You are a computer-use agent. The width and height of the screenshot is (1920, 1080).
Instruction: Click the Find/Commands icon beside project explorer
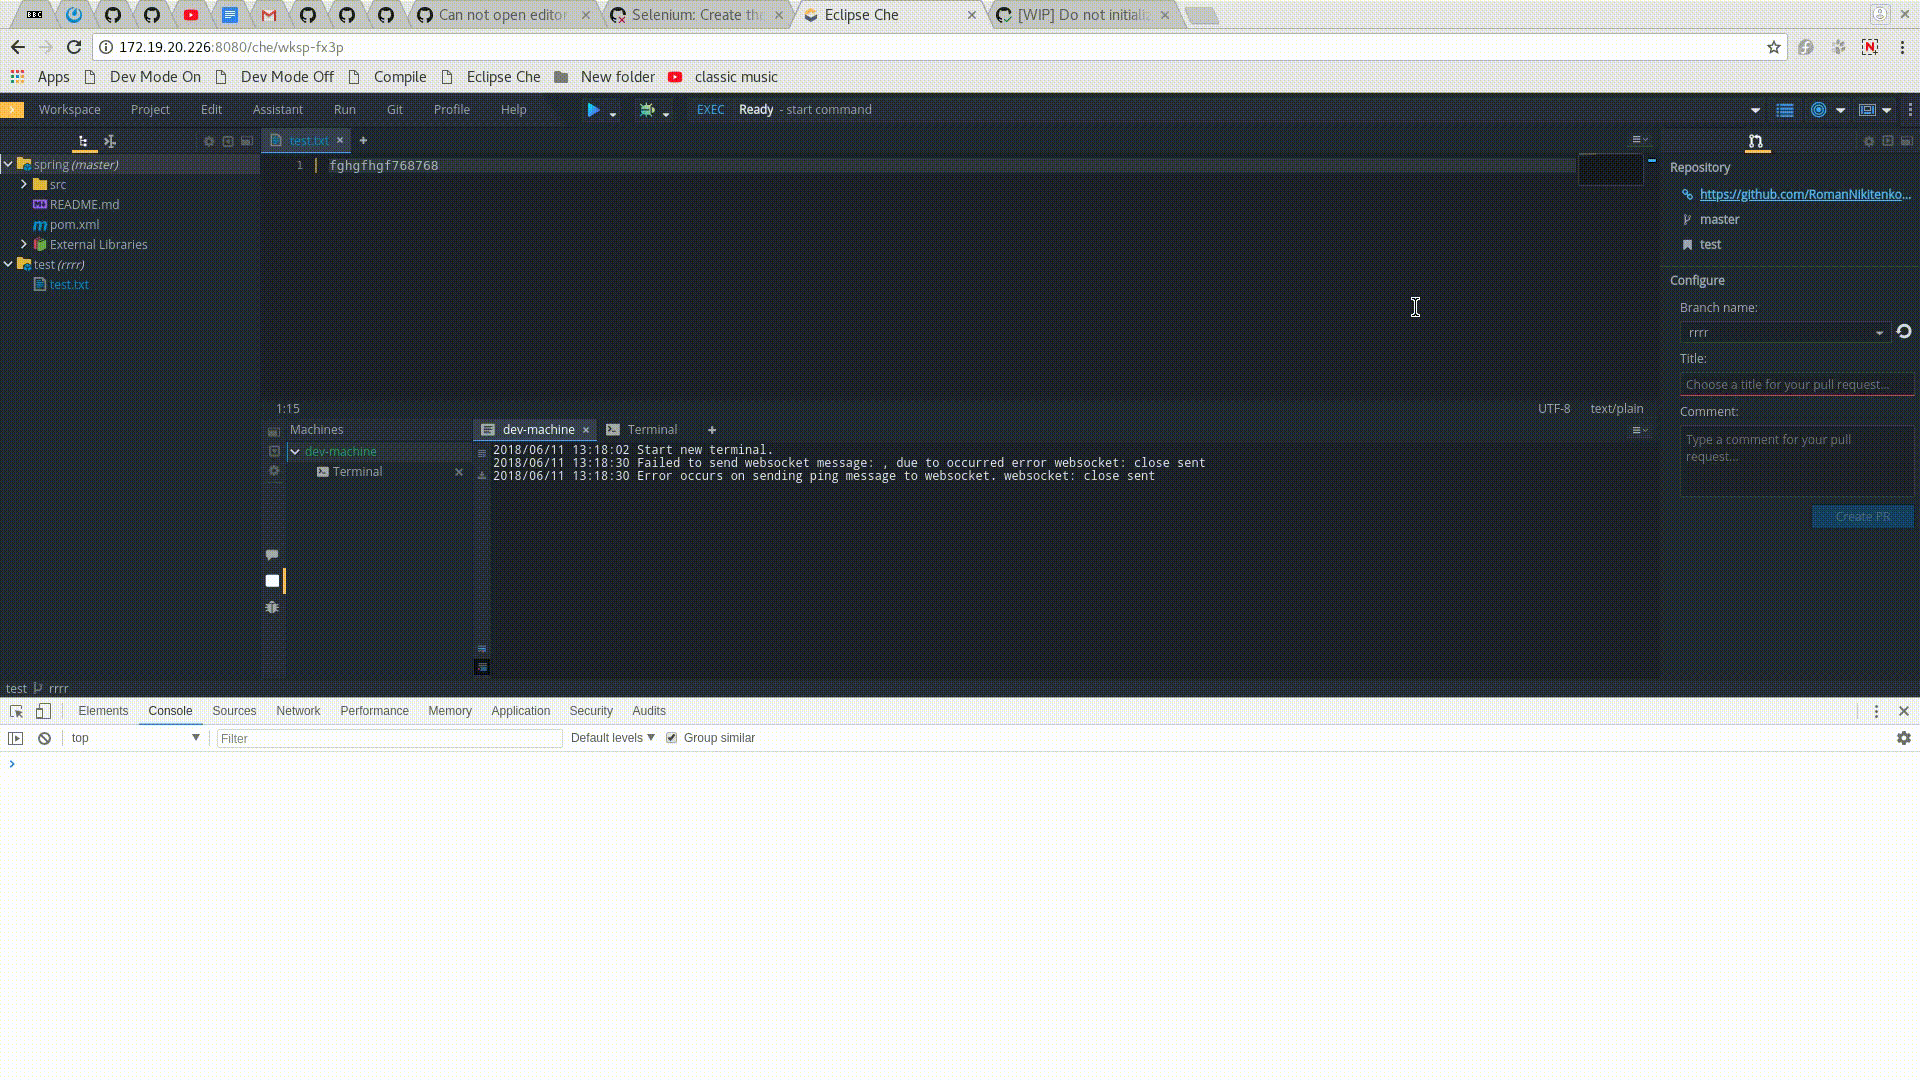coord(110,141)
